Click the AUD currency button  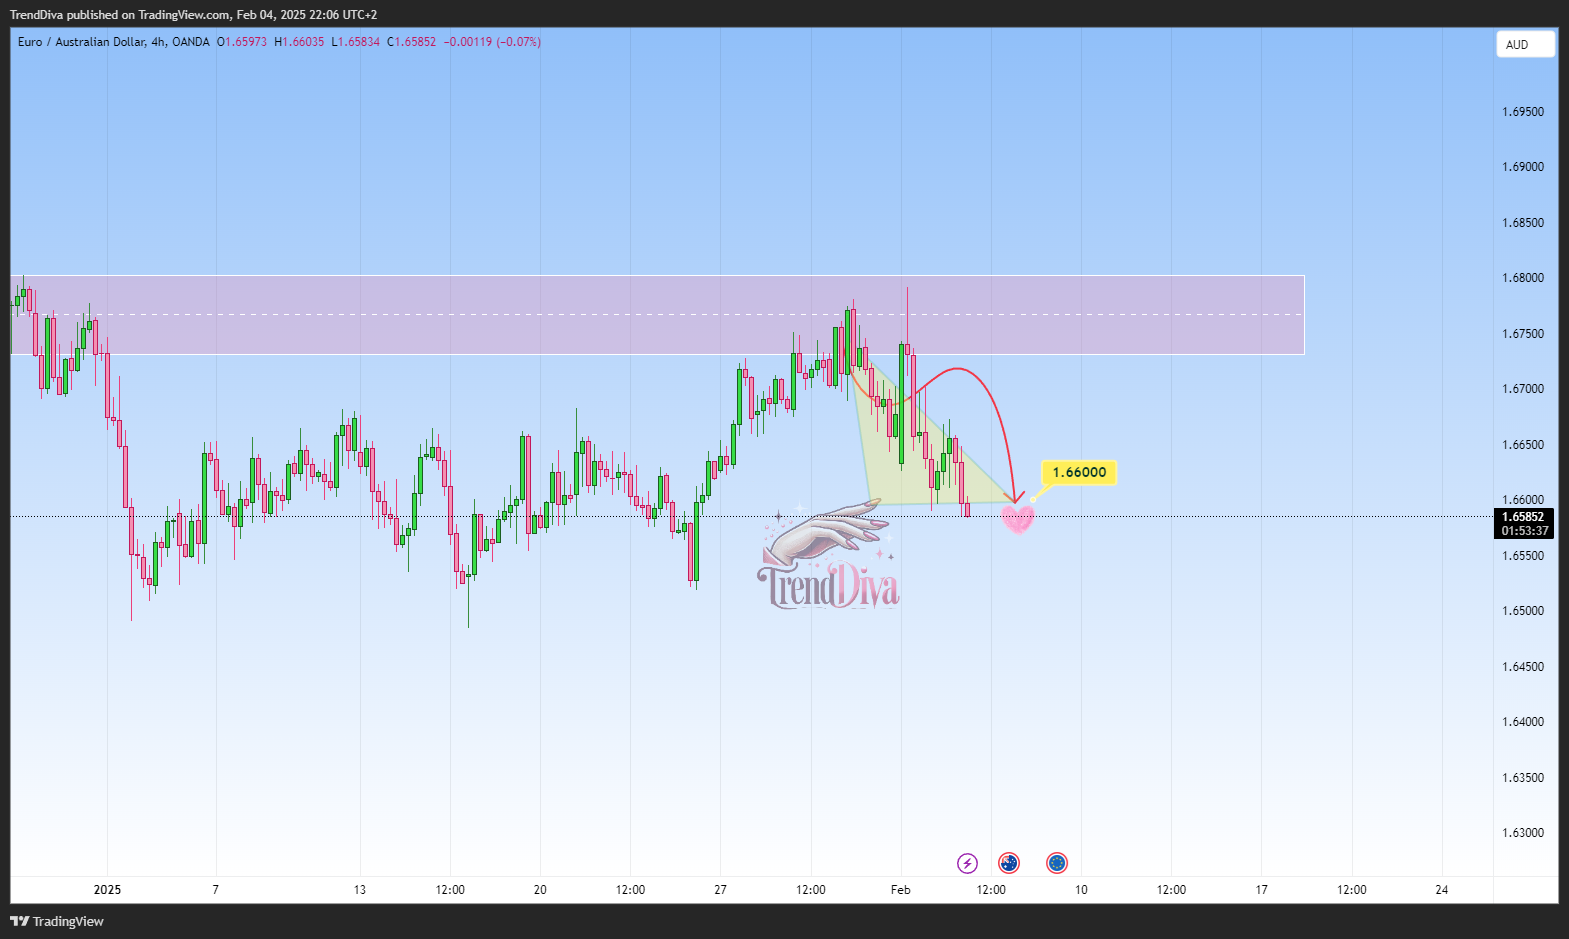(x=1525, y=44)
